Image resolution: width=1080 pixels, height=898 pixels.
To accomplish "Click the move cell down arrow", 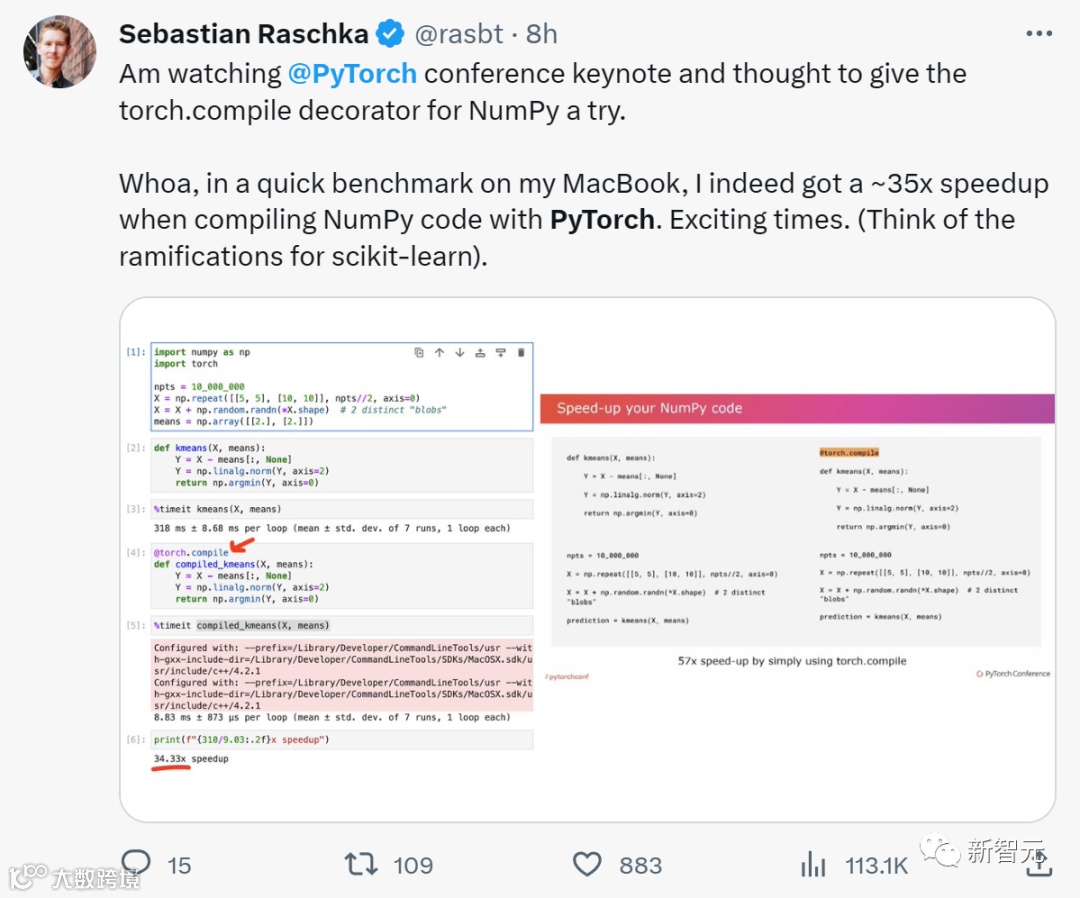I will coord(459,353).
